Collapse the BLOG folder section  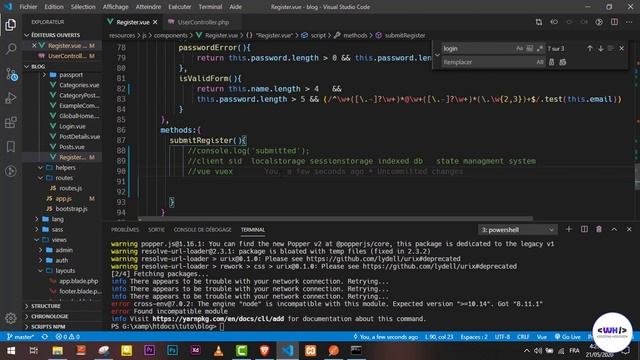click(x=38, y=66)
